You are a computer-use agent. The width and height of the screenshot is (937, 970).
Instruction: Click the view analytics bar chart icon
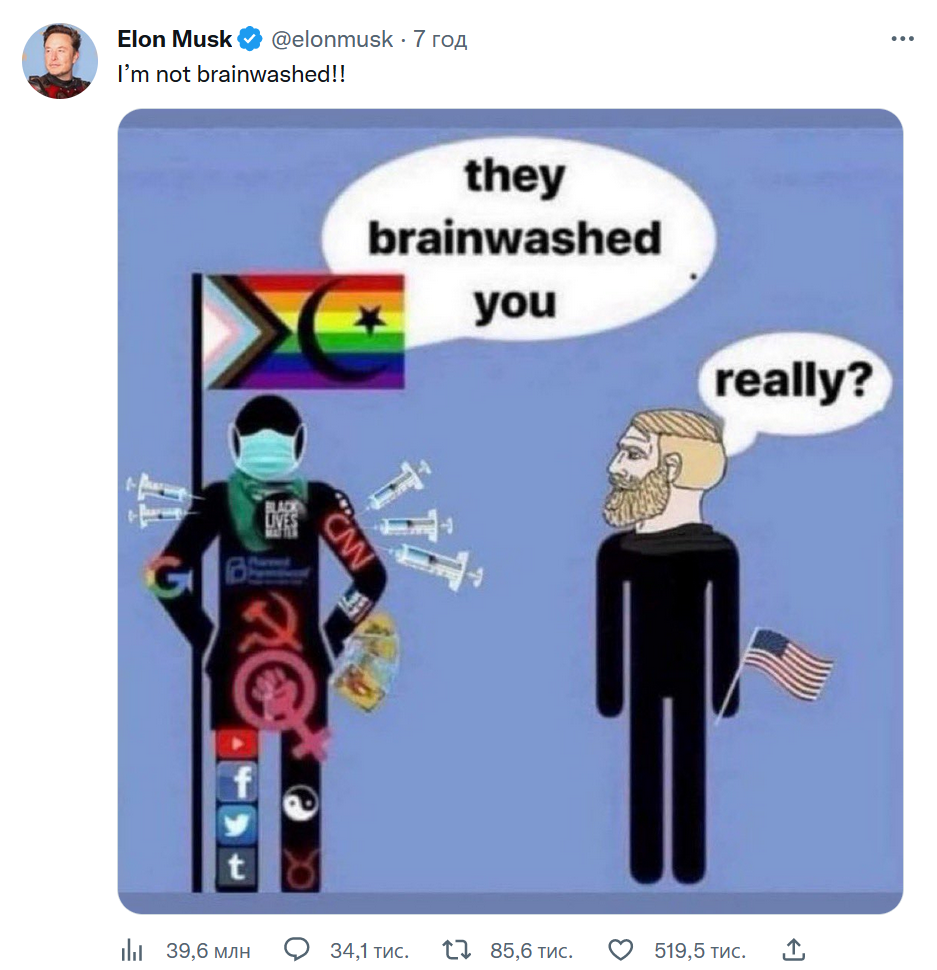(132, 949)
